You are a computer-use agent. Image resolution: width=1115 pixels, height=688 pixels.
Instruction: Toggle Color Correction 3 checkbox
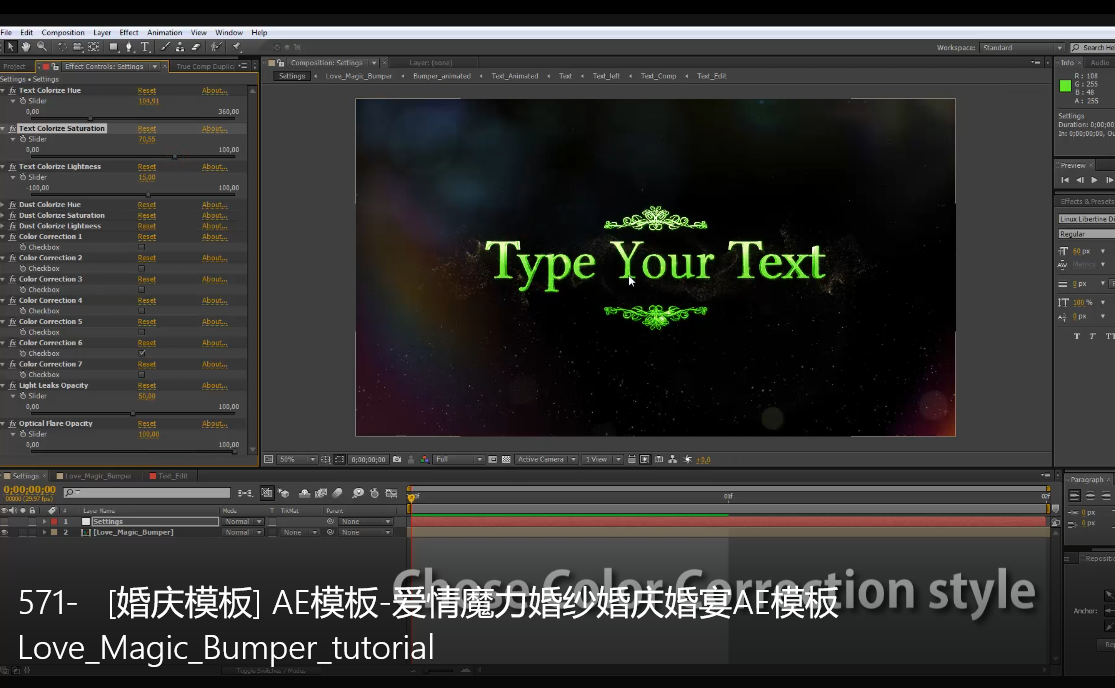click(142, 289)
